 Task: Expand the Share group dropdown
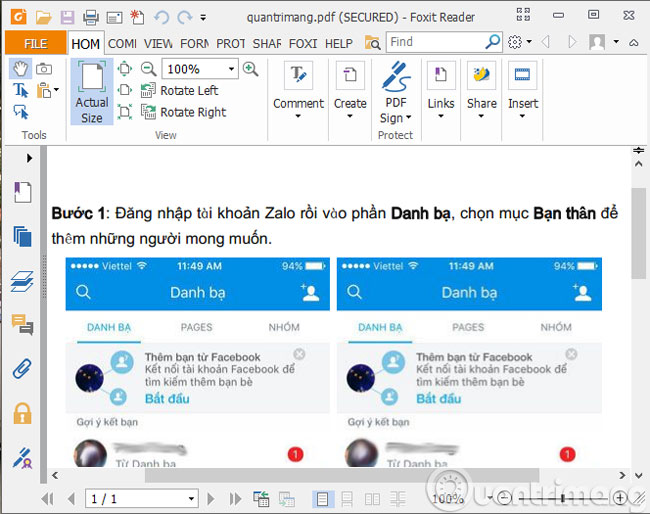click(x=481, y=116)
